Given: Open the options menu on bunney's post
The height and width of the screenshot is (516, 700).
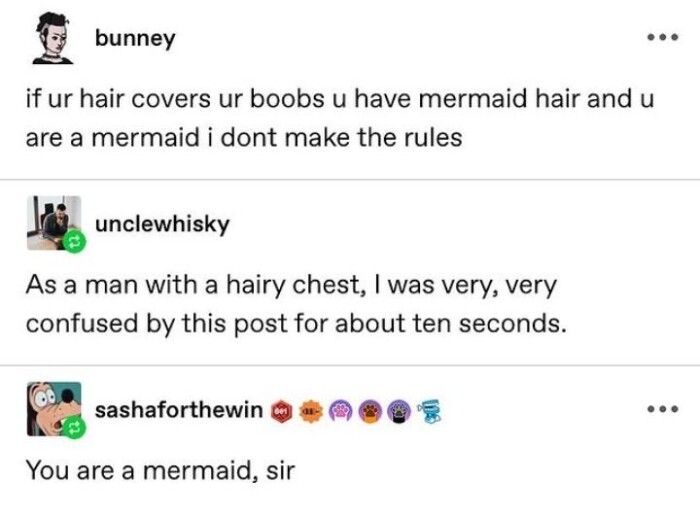Looking at the screenshot, I should [x=663, y=37].
